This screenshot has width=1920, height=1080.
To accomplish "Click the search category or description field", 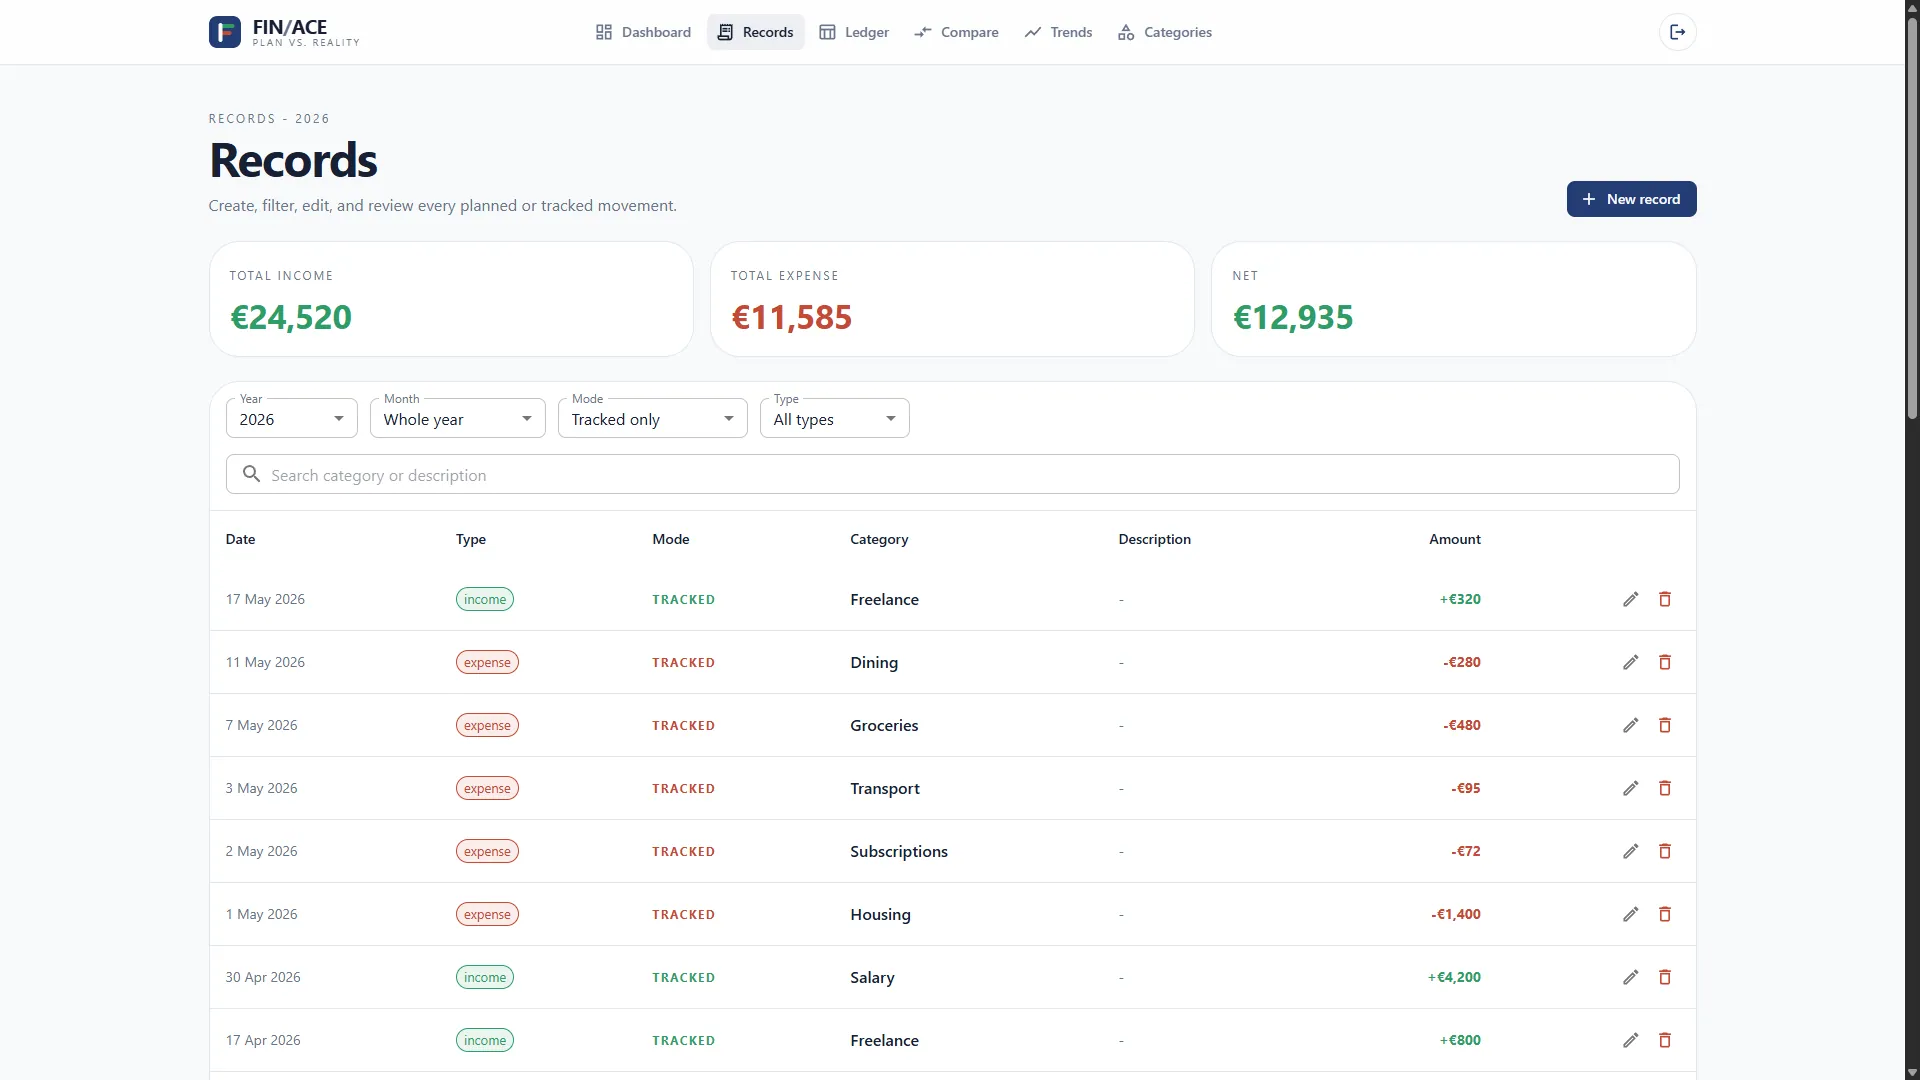I will (952, 475).
